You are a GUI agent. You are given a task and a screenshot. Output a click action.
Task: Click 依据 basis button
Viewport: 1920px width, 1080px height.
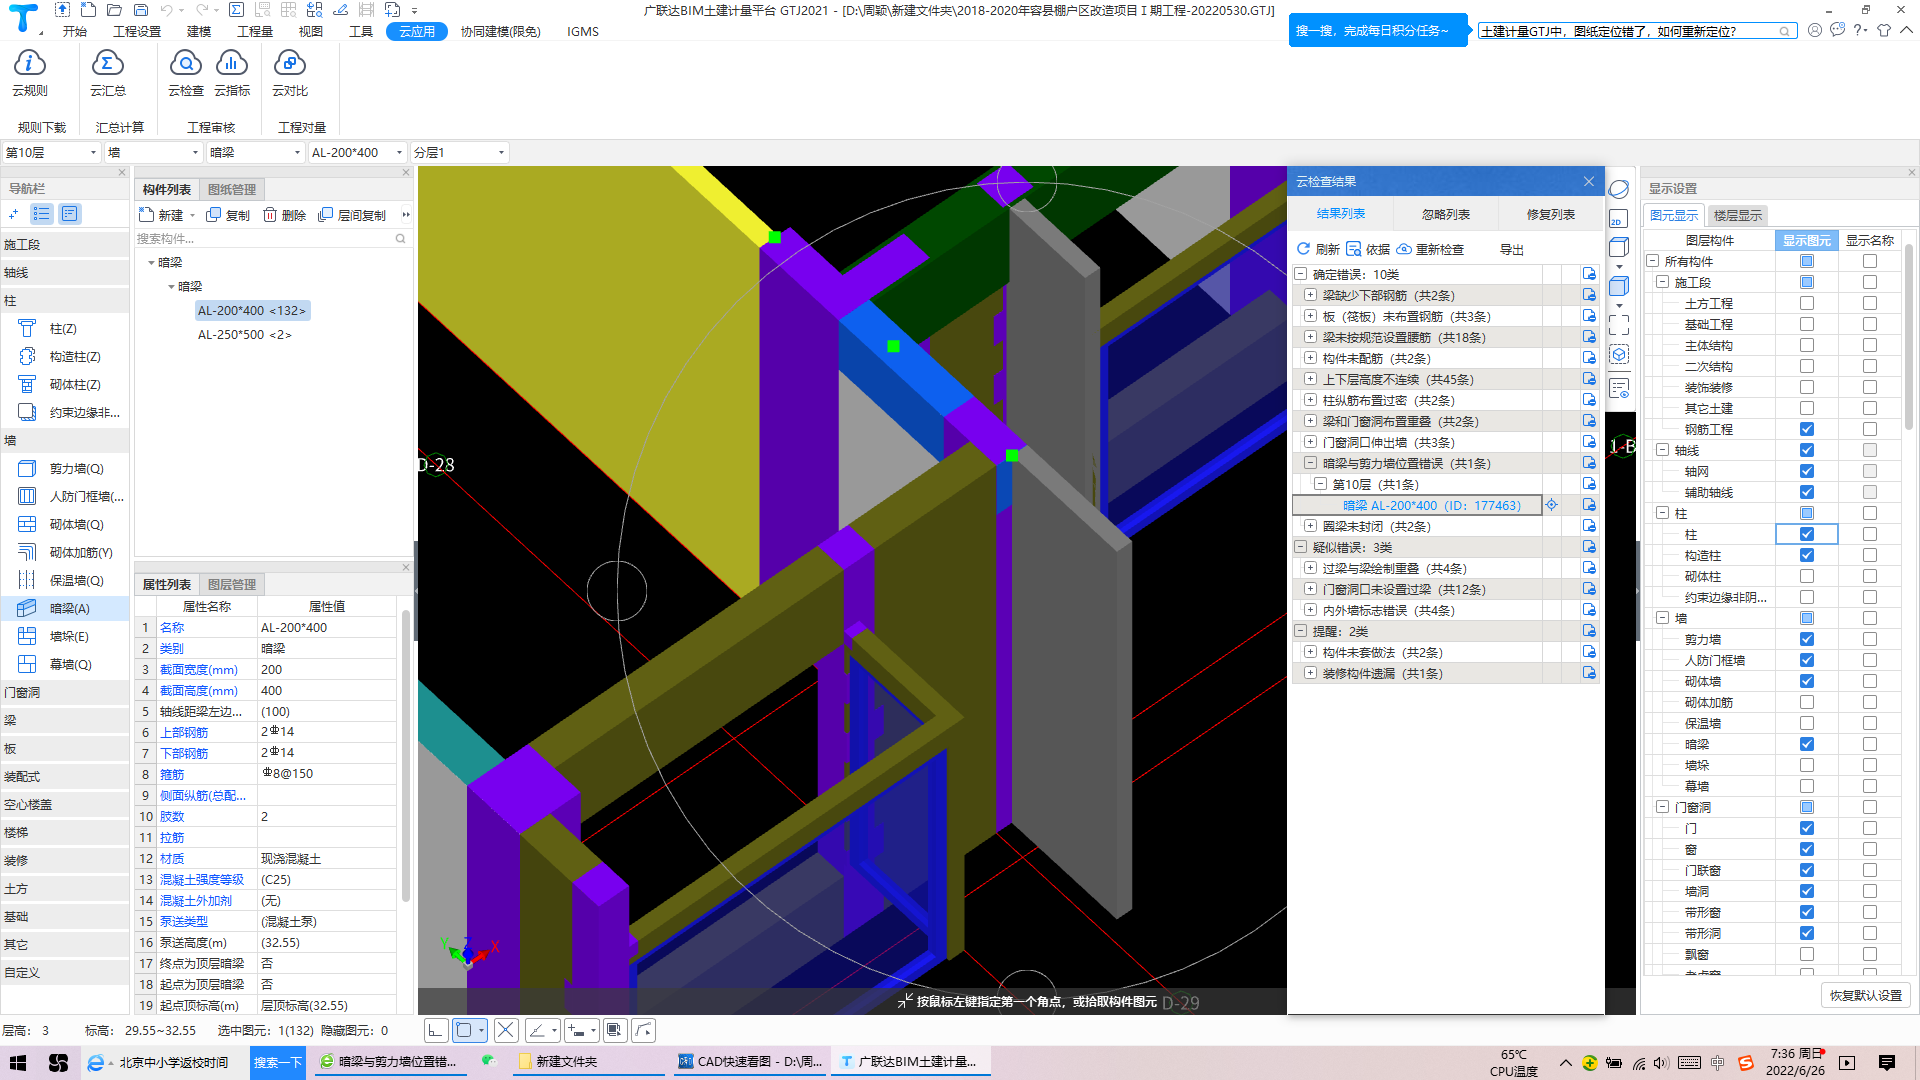(1368, 249)
